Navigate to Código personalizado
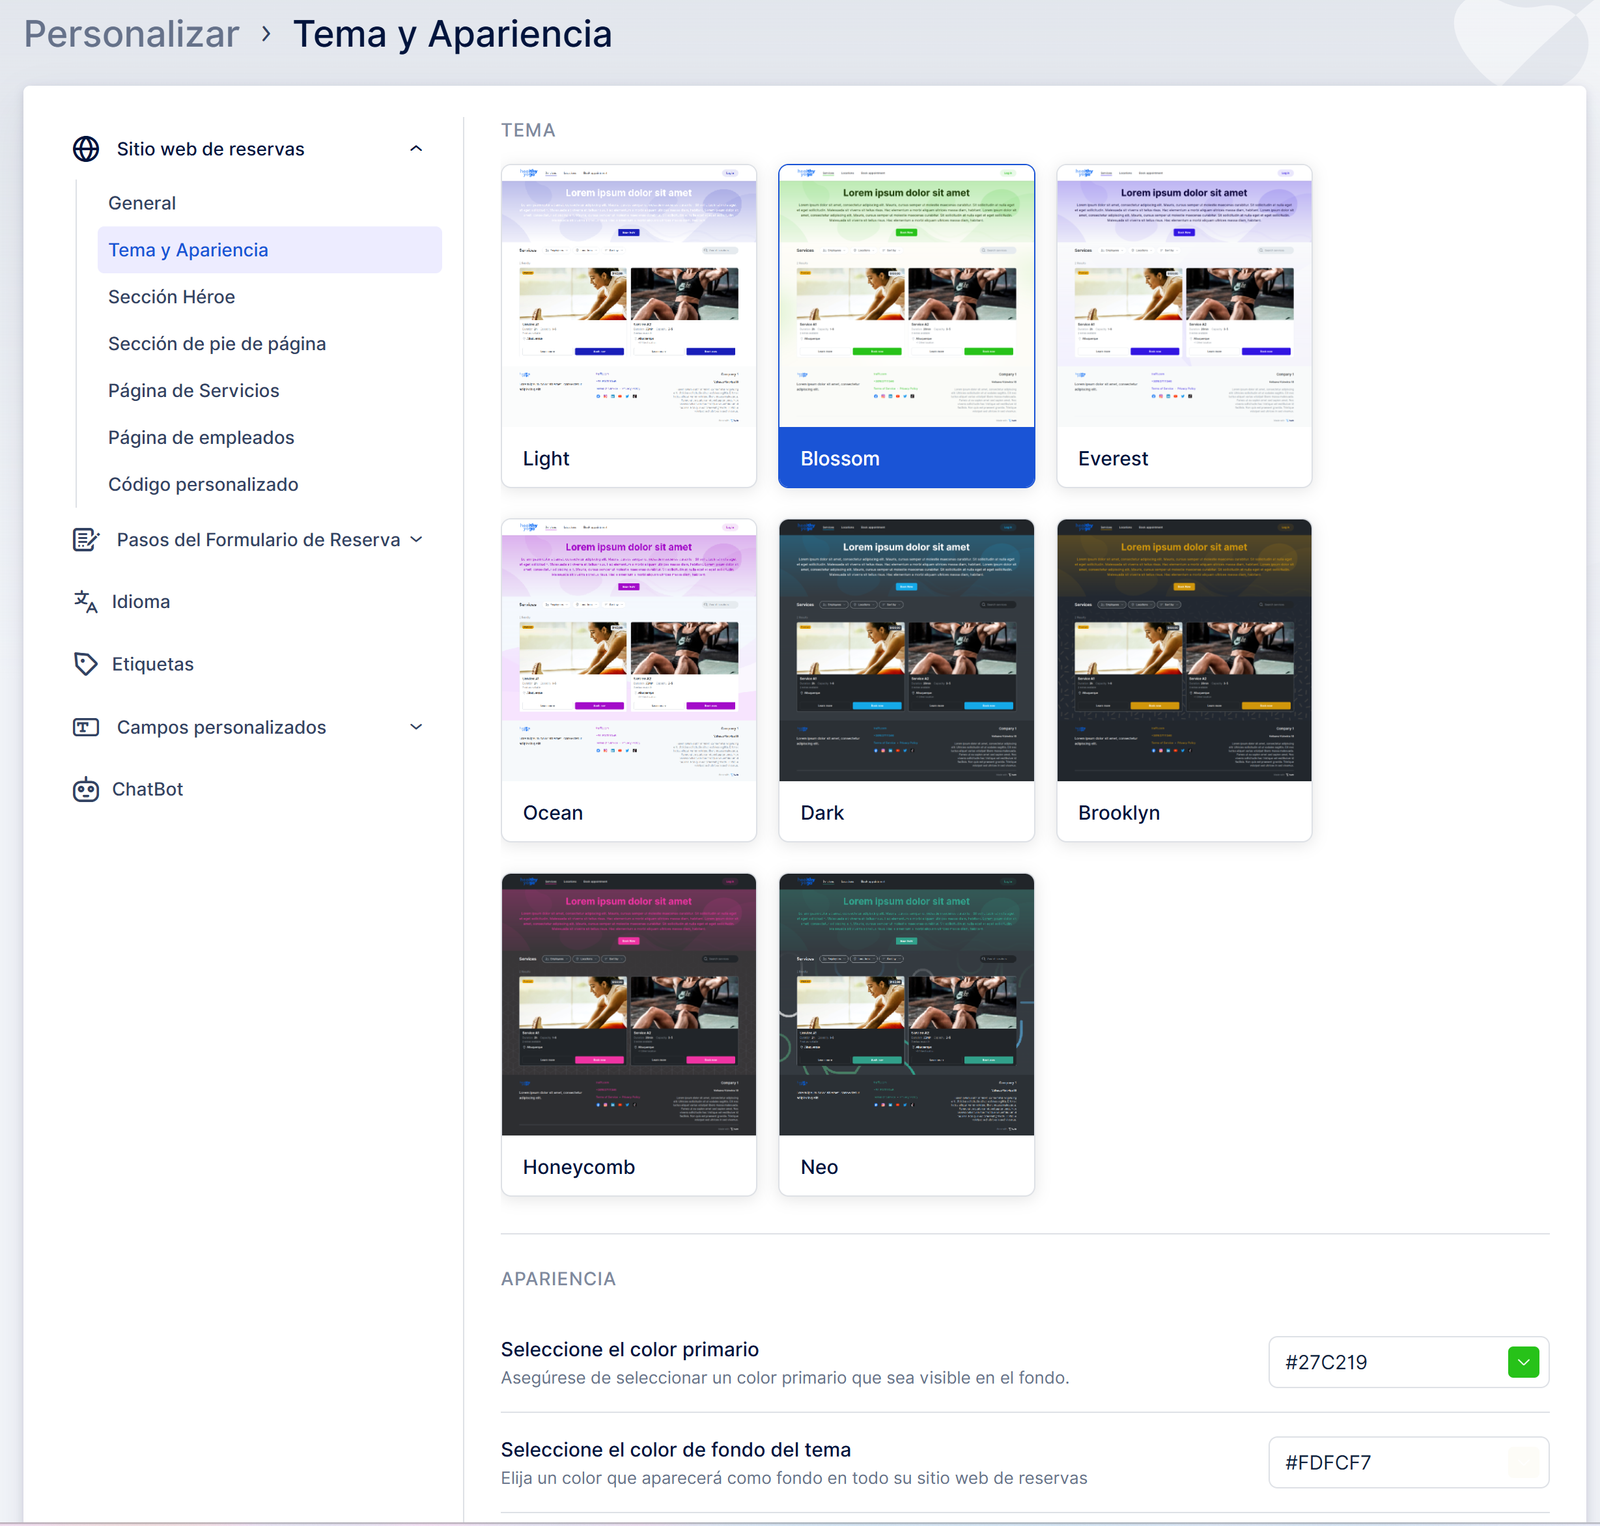The width and height of the screenshot is (1600, 1526). pyautogui.click(x=203, y=485)
